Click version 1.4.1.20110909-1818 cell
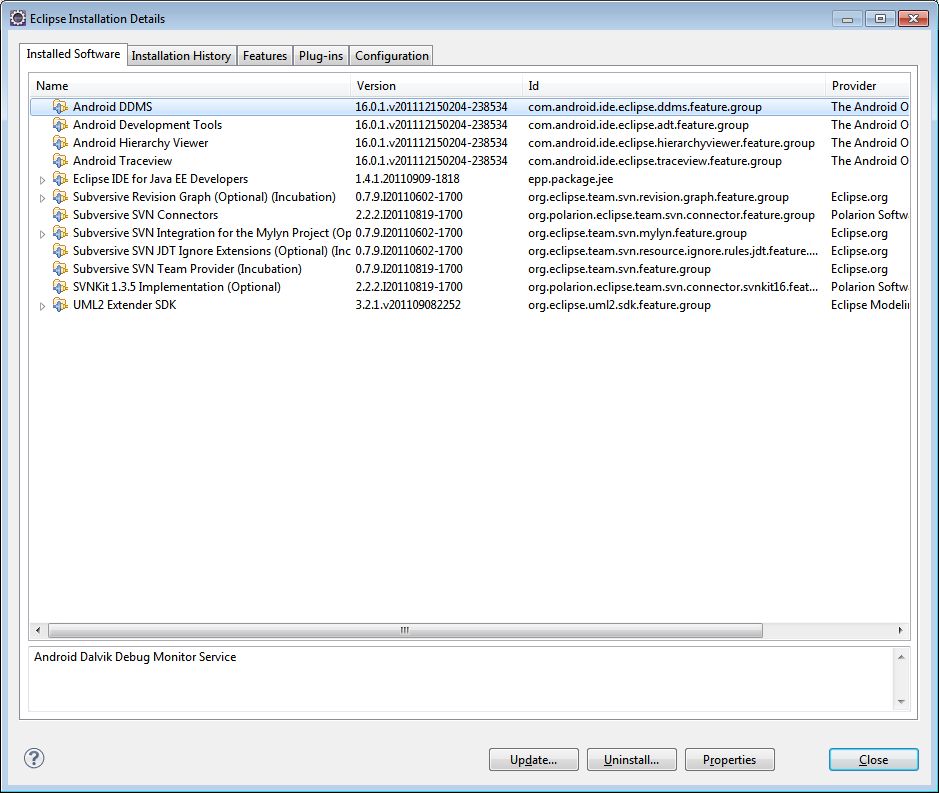 point(407,178)
